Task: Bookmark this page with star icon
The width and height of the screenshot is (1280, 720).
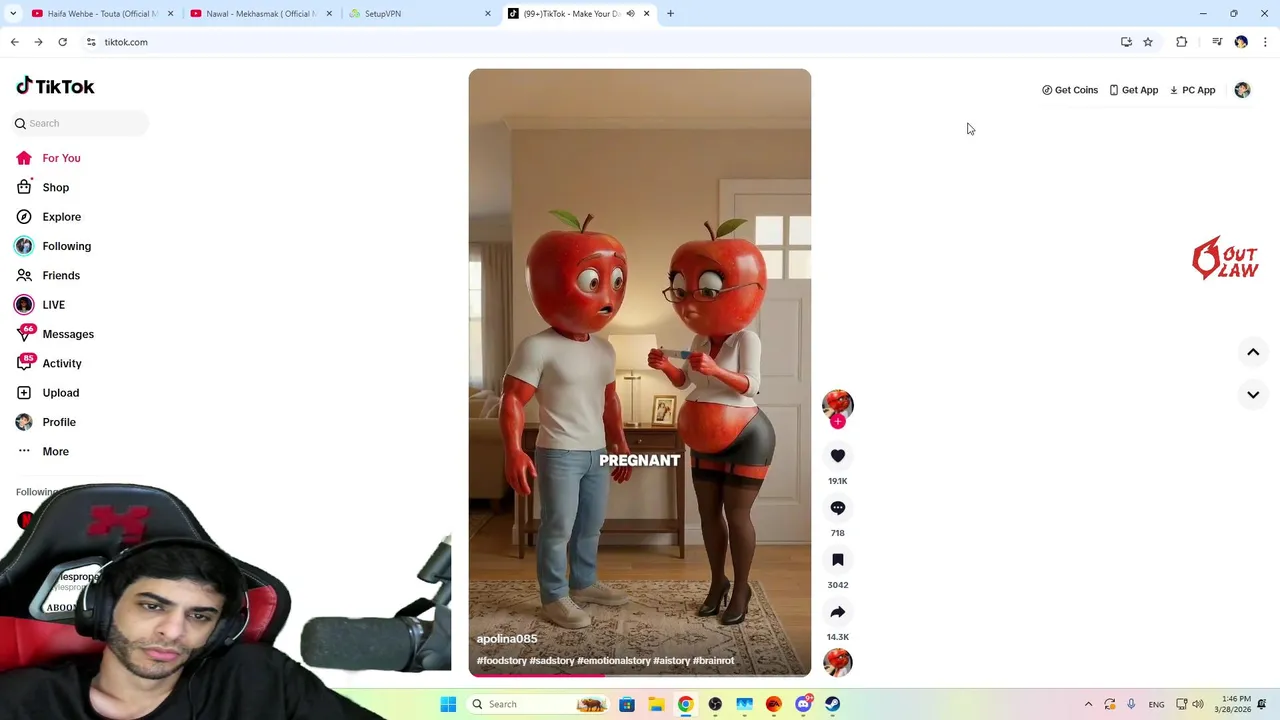Action: [x=1148, y=42]
